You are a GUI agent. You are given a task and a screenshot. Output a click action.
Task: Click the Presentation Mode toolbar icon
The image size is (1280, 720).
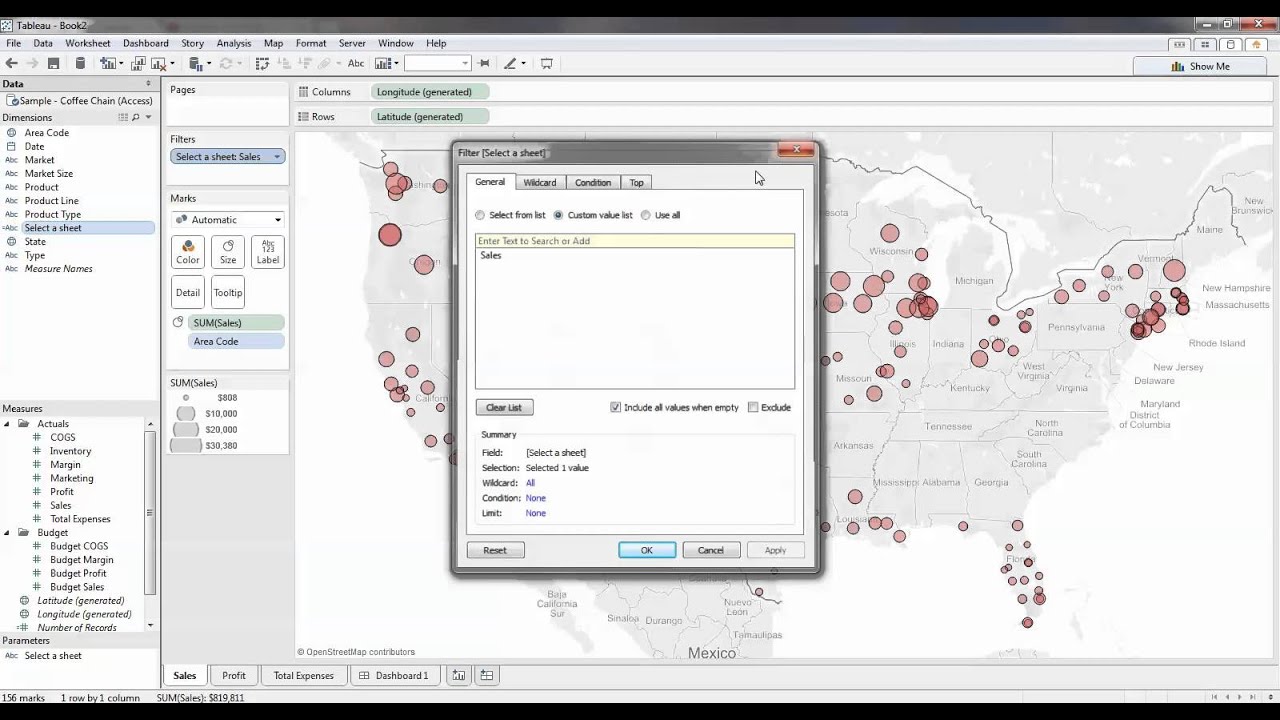click(x=546, y=63)
